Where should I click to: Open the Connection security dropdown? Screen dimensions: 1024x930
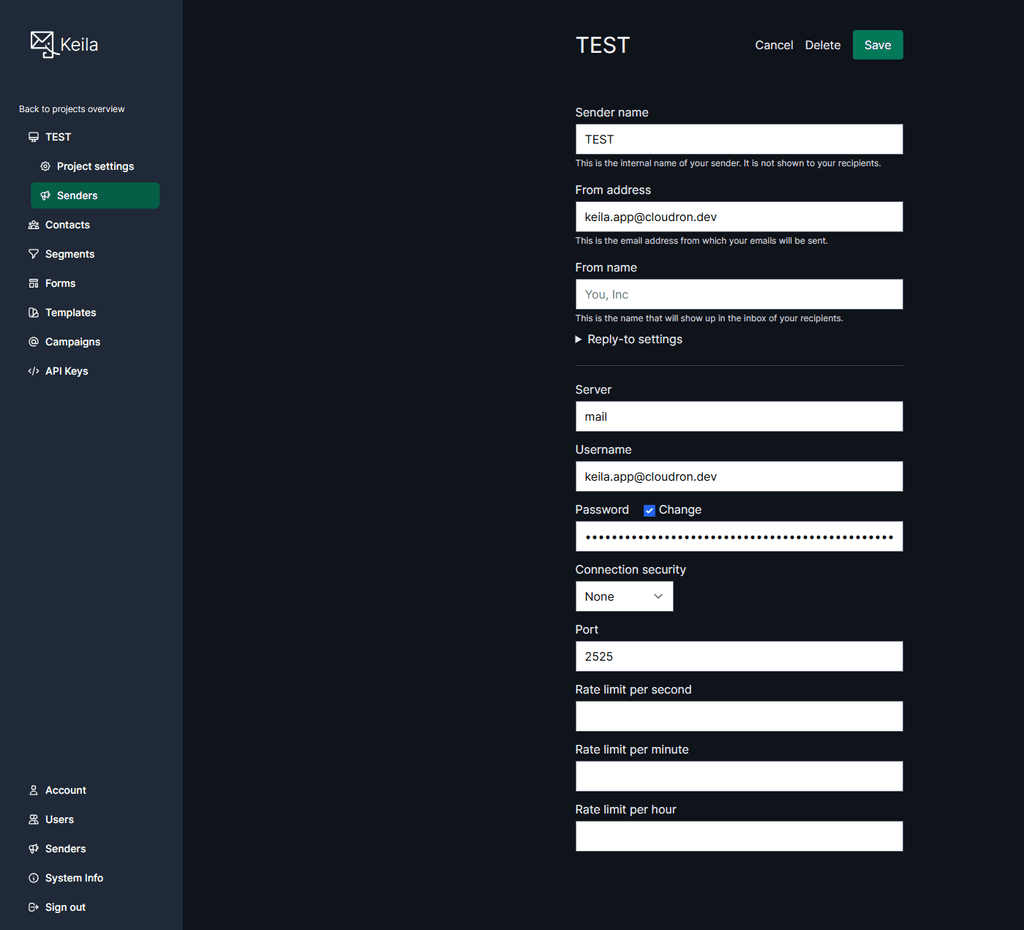624,596
